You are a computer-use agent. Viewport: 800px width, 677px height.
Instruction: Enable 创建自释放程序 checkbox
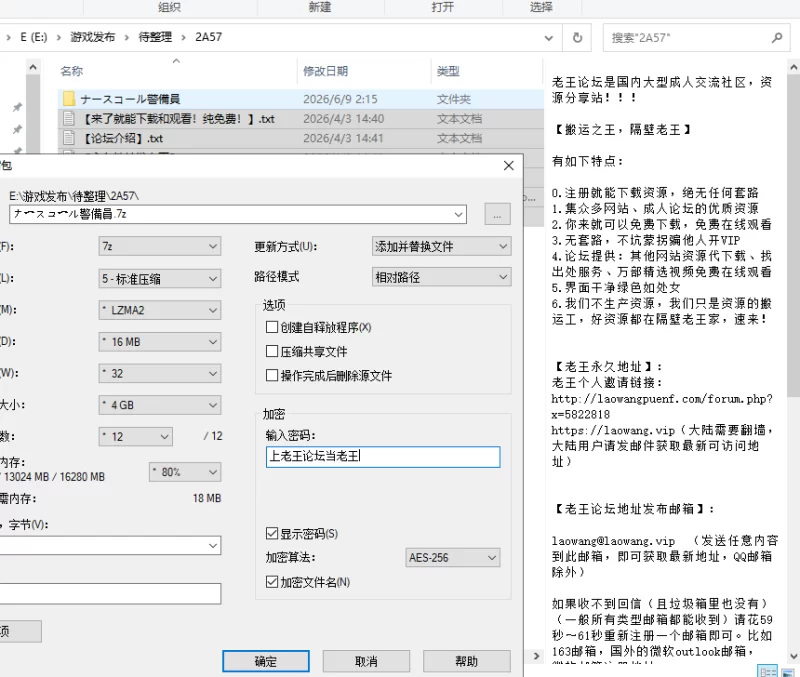(x=272, y=327)
